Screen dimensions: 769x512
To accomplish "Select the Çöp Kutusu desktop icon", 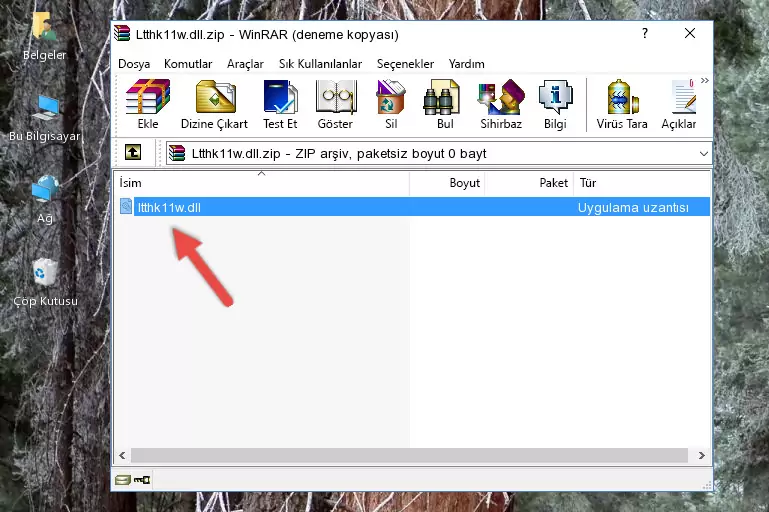I will (x=45, y=282).
